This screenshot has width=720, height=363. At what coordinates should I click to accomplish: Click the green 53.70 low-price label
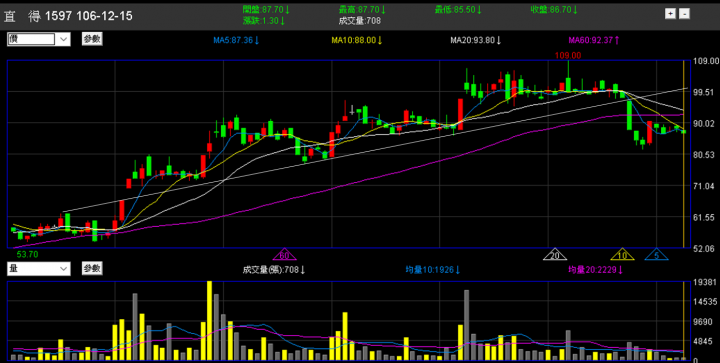[x=27, y=254]
